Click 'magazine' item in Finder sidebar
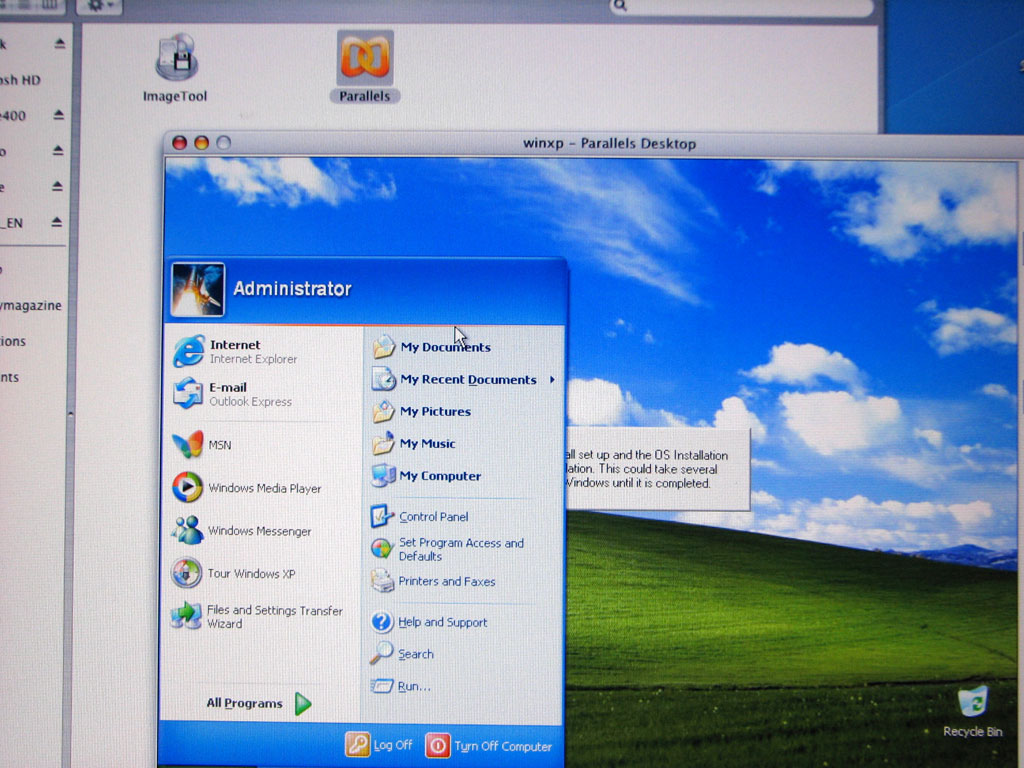This screenshot has width=1024, height=768. (30, 305)
